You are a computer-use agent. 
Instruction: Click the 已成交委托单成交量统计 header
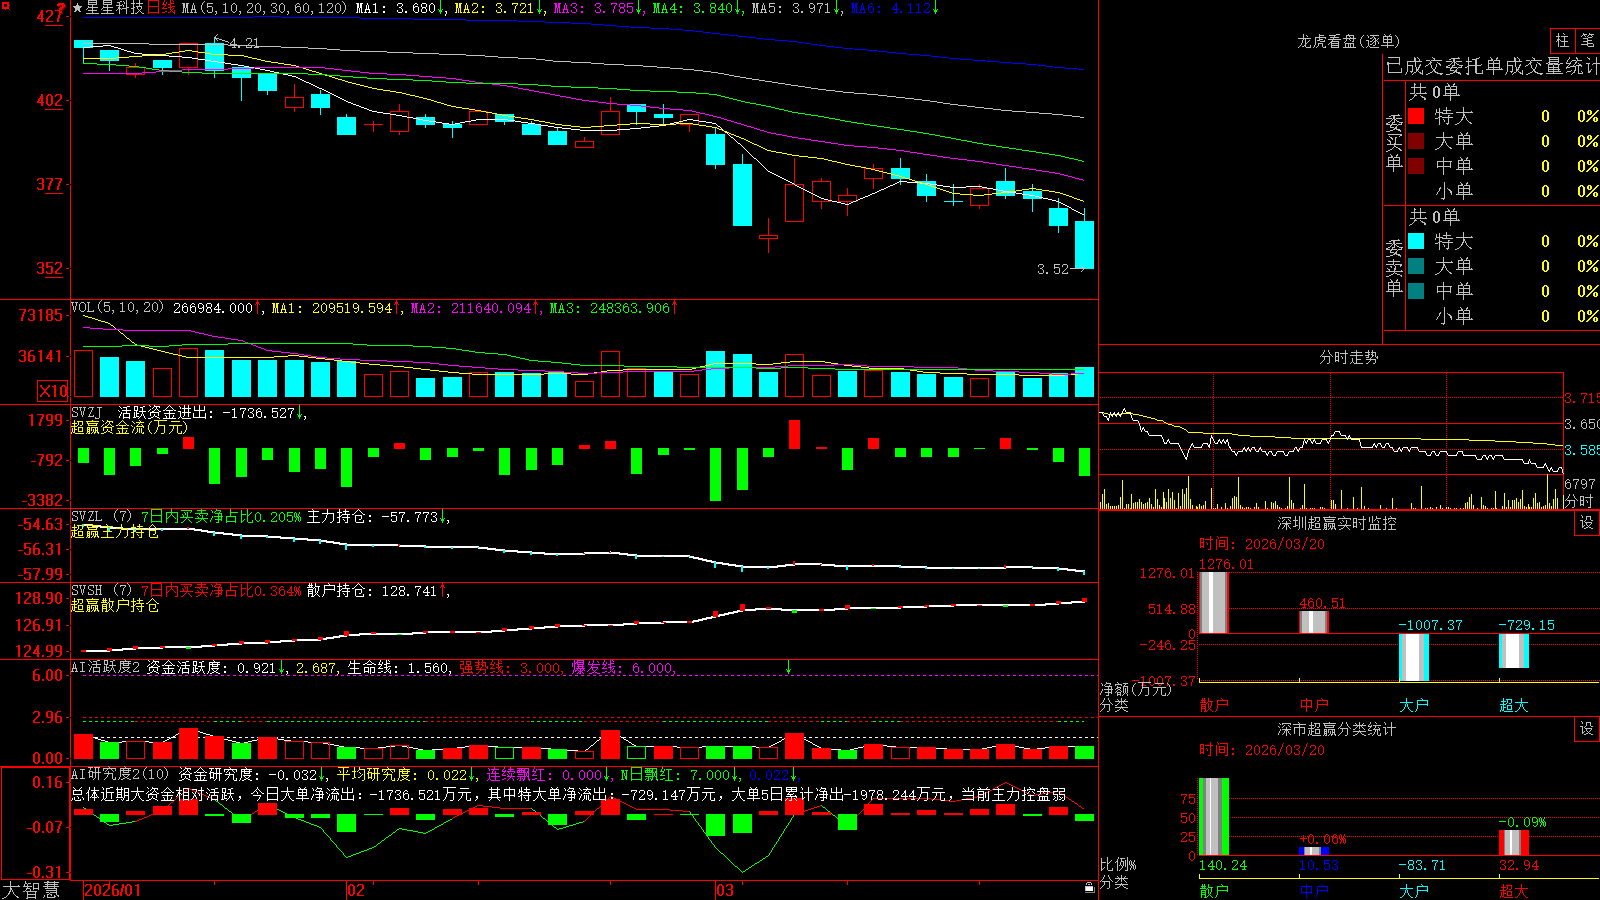click(1492, 66)
